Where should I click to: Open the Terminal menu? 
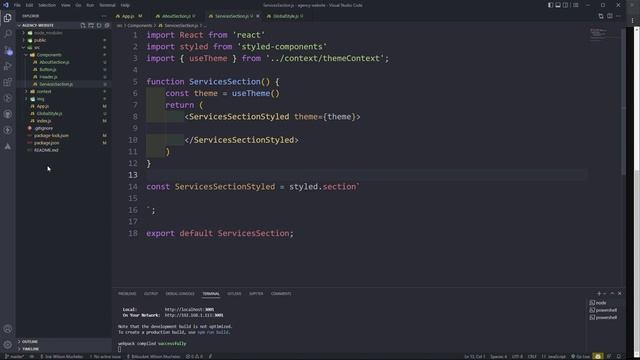[x=107, y=5]
